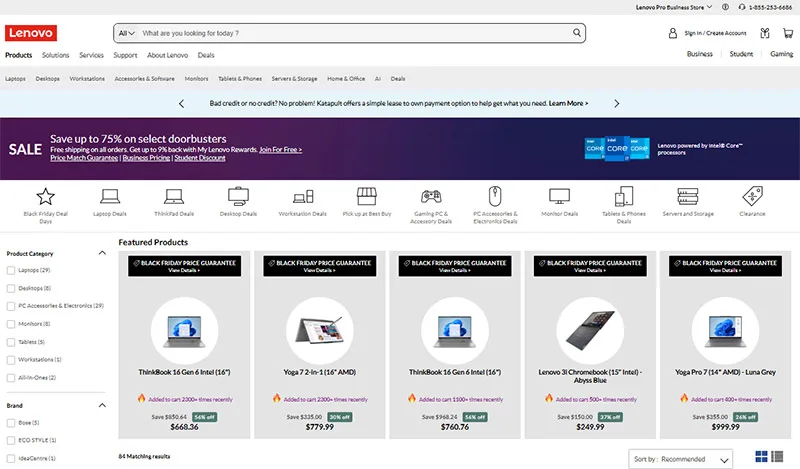Open the Solutions menu

coord(56,55)
